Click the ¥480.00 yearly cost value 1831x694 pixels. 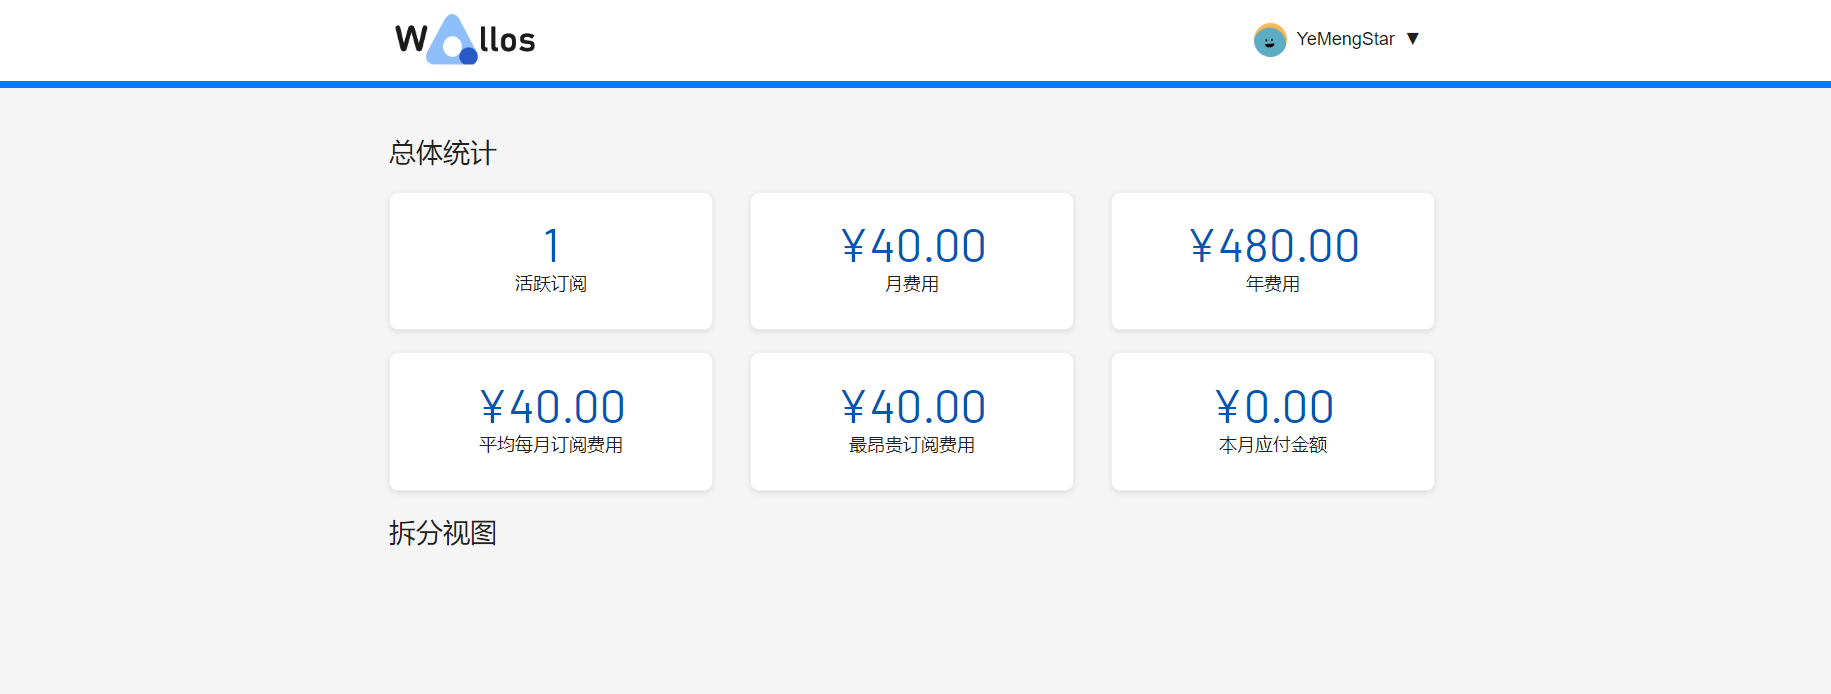pos(1273,246)
